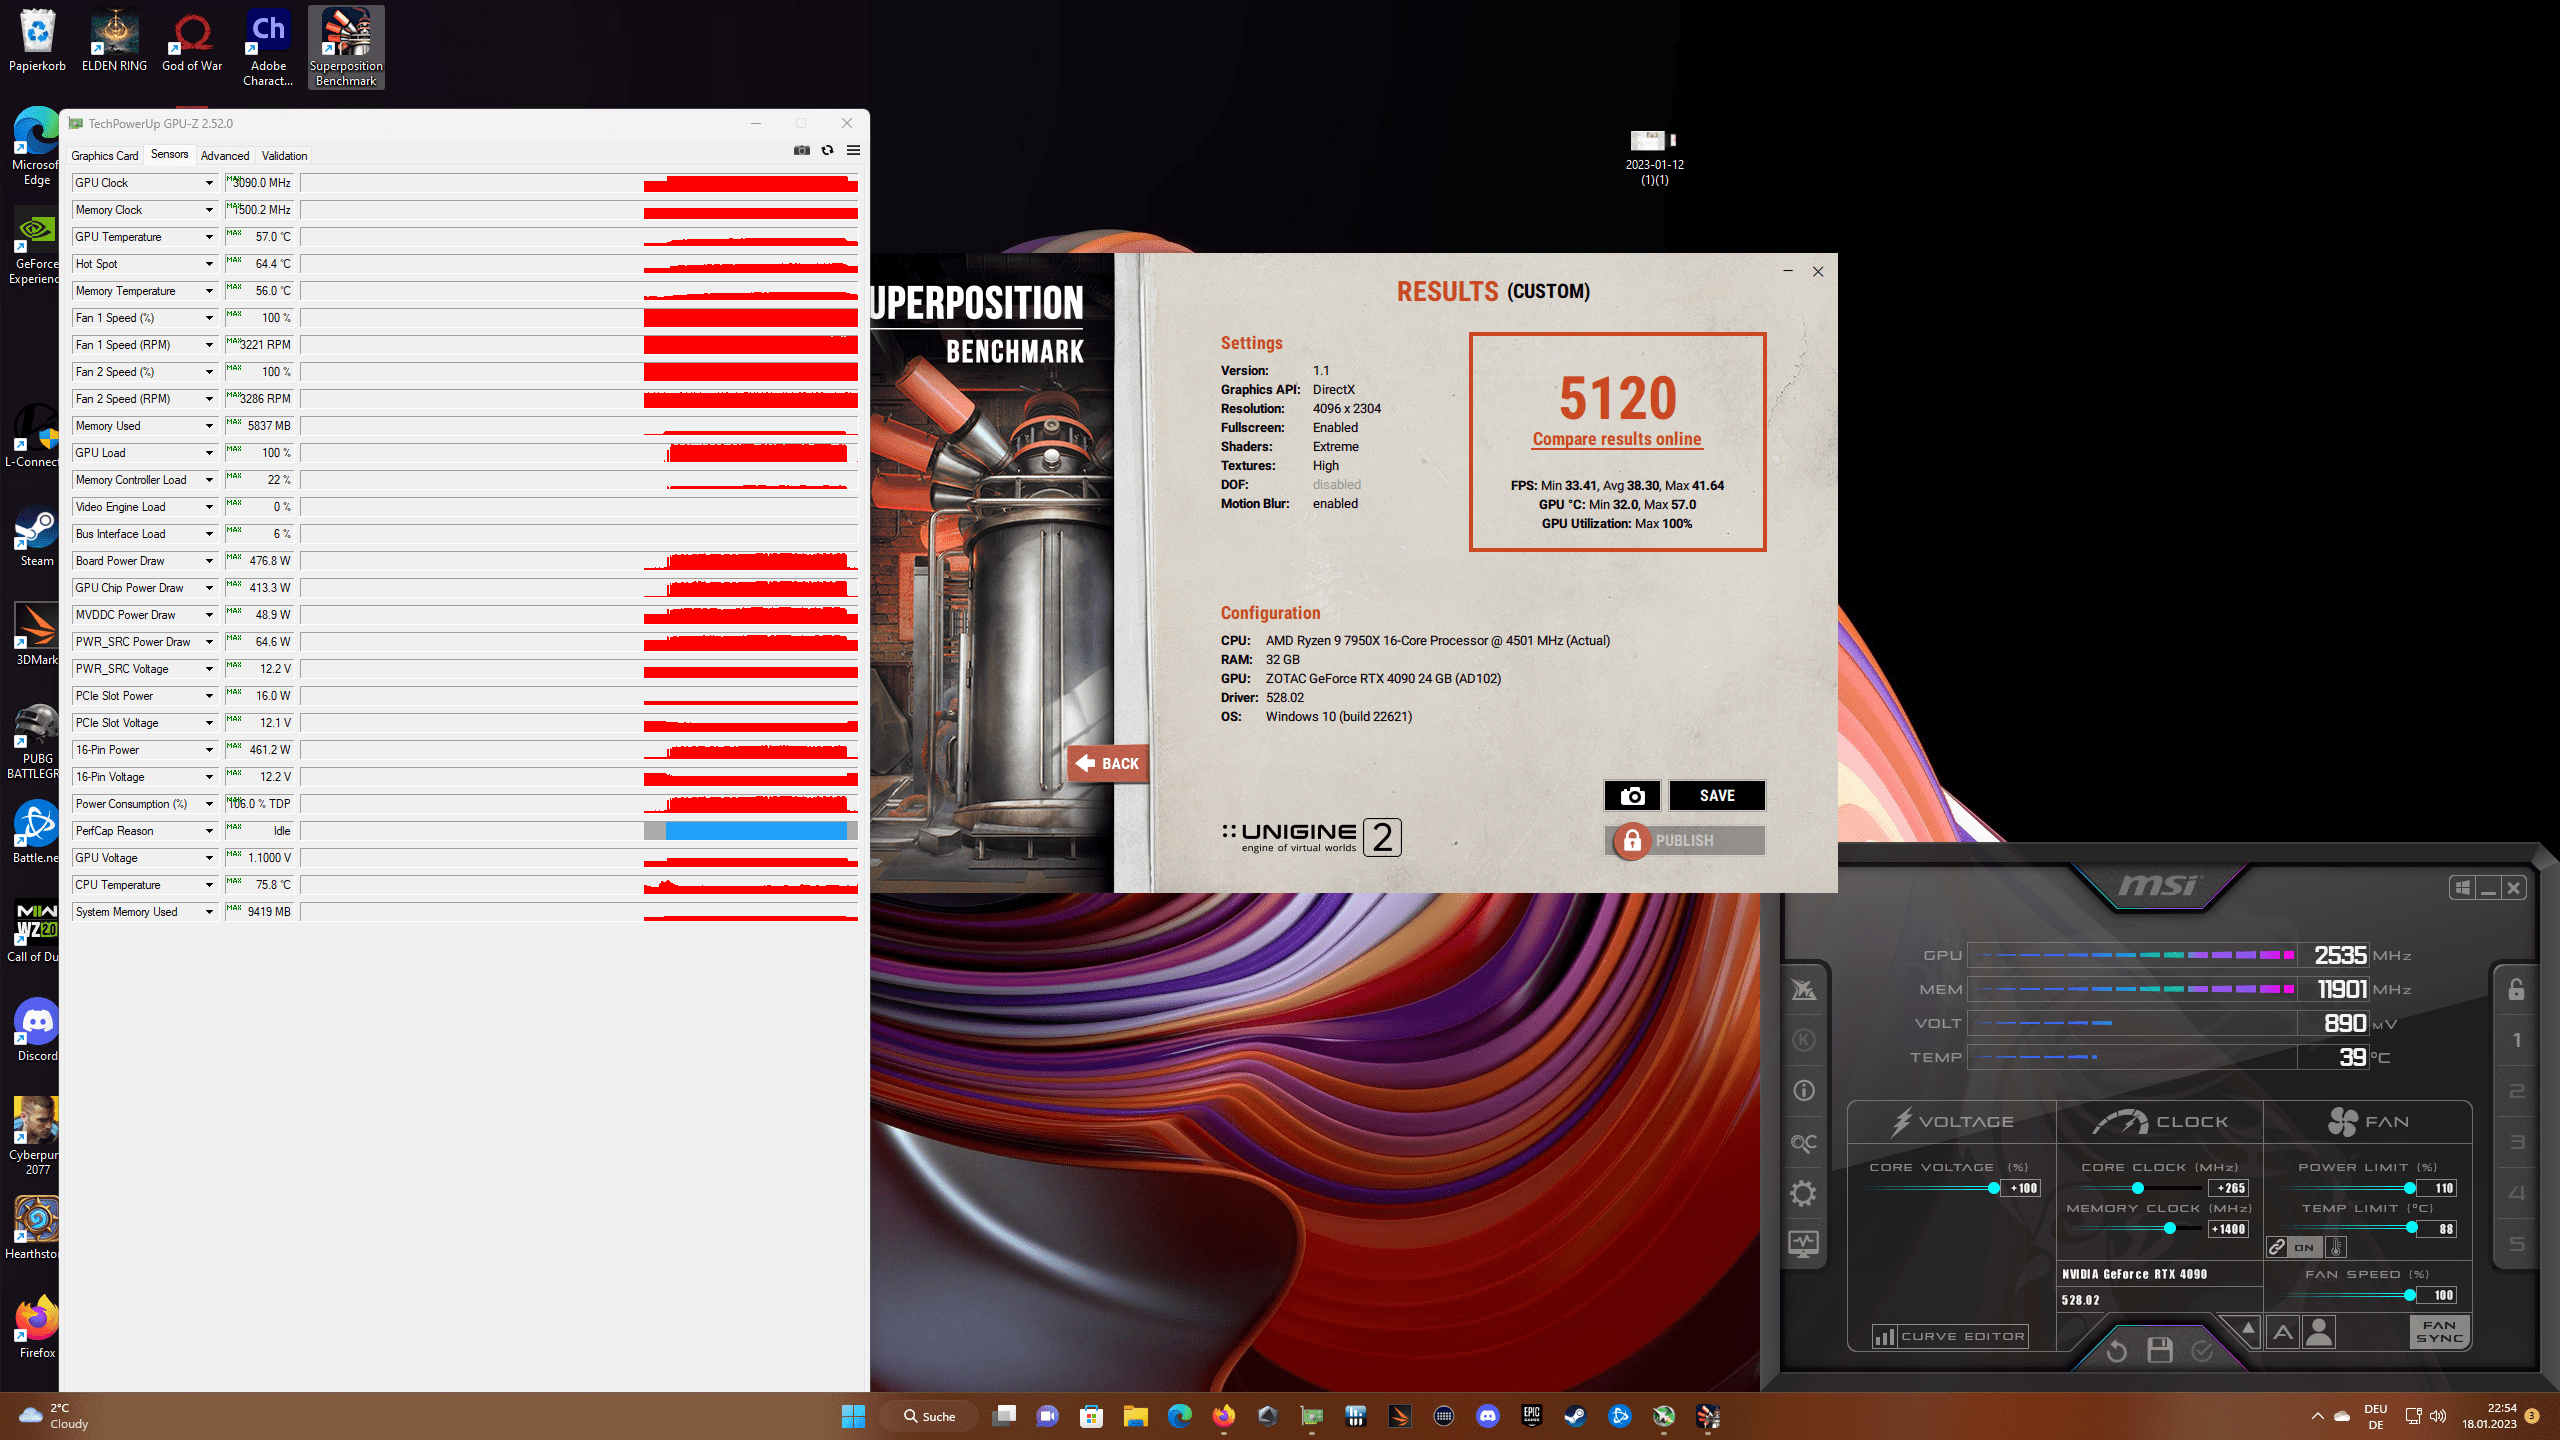Apply Afterburner settings with checkmark icon

coord(2202,1352)
